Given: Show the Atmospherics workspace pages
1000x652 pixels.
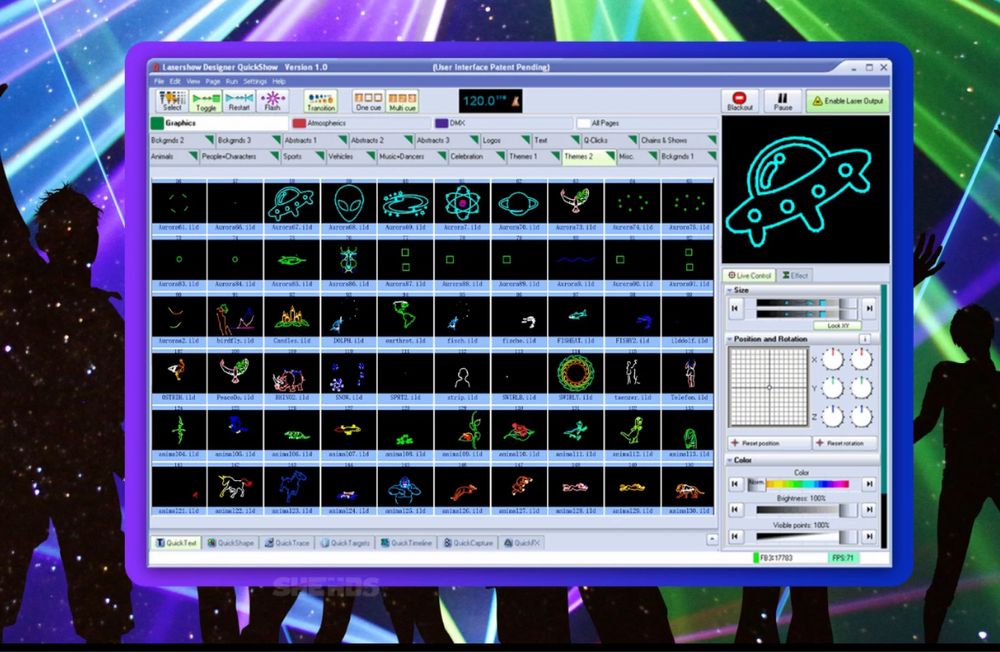Looking at the screenshot, I should (x=361, y=123).
